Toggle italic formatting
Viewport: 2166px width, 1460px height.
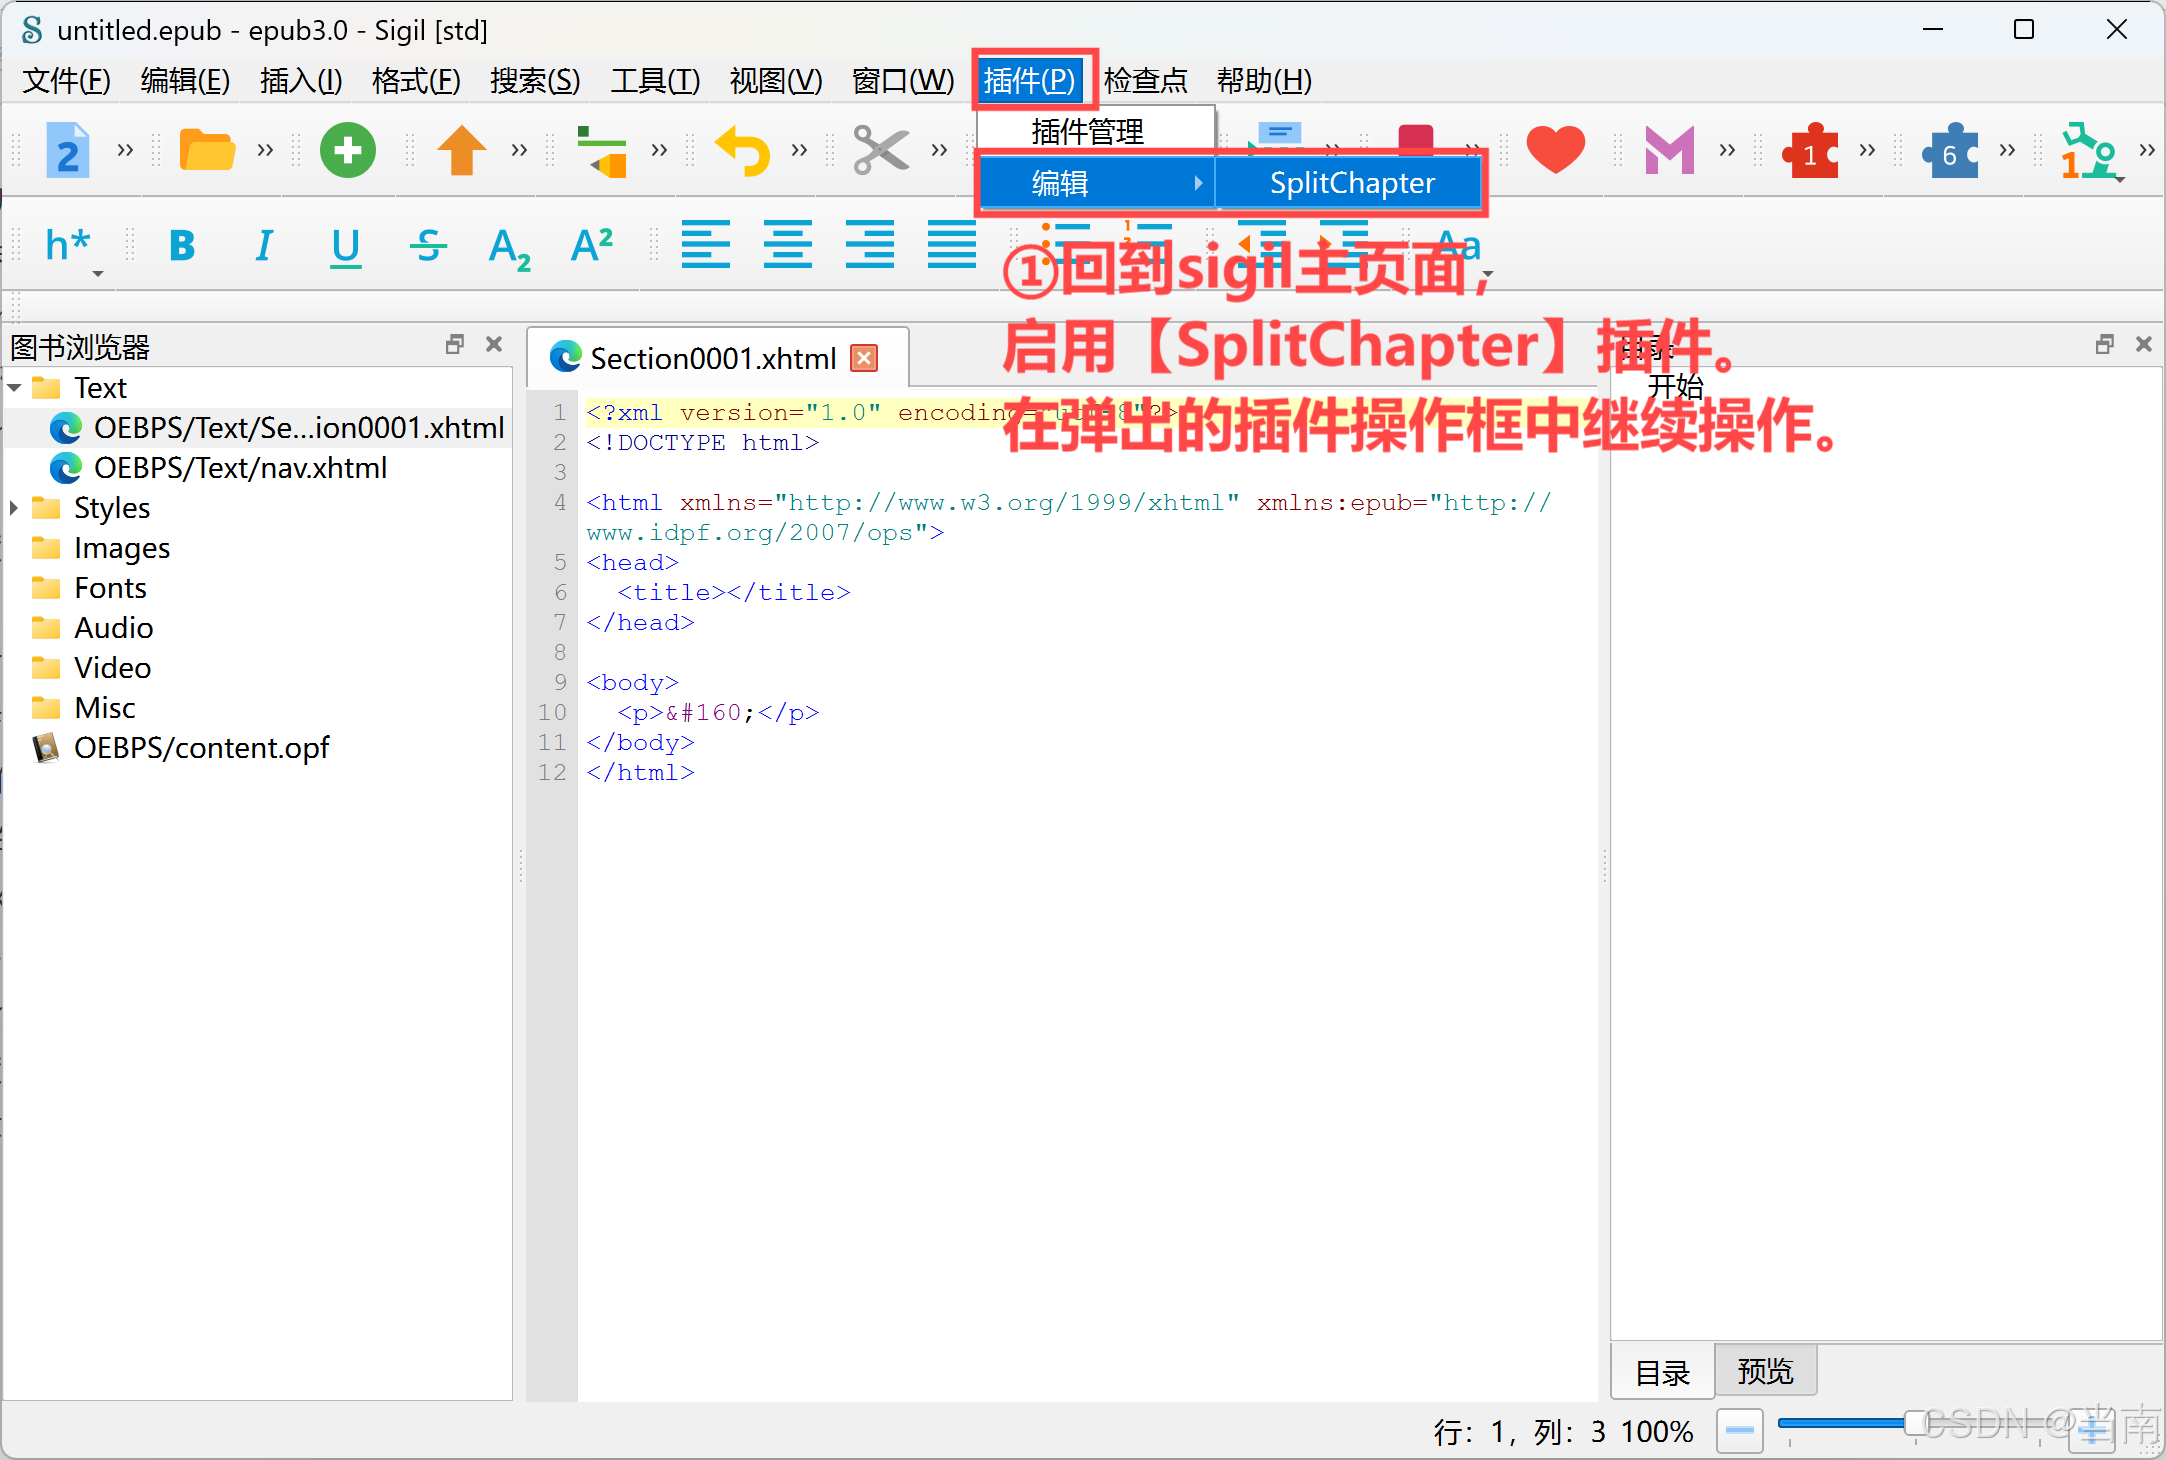263,246
